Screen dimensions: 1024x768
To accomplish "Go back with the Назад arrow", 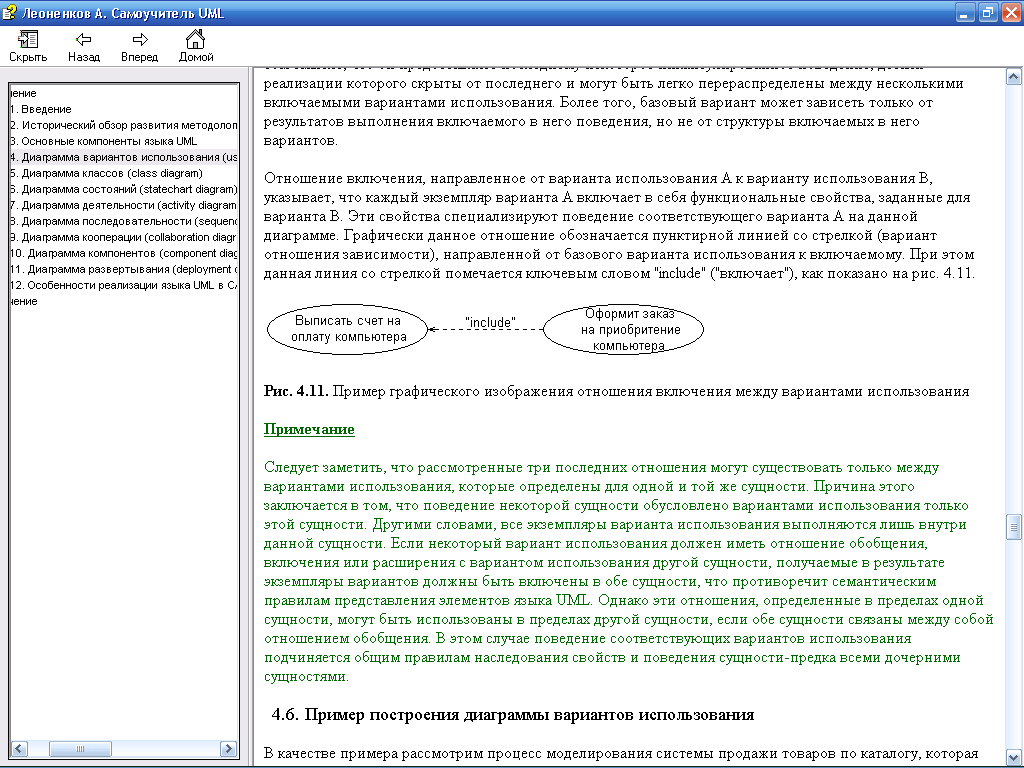I will pos(84,46).
